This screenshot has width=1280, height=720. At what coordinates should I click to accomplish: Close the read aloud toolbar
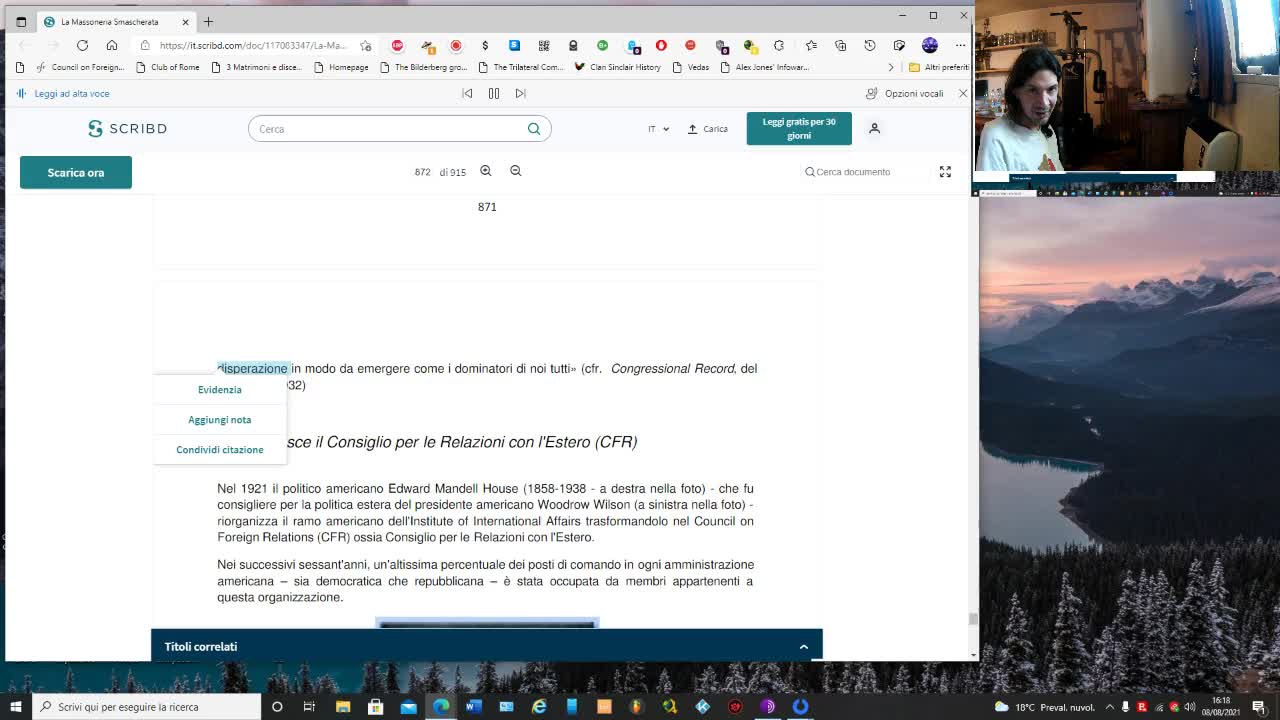(963, 93)
